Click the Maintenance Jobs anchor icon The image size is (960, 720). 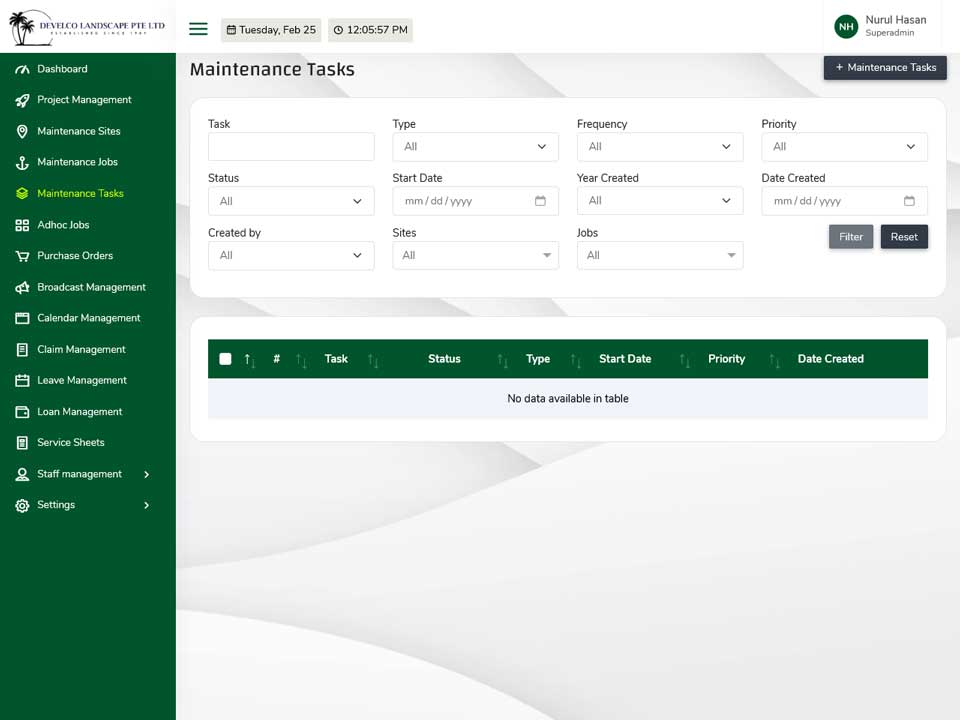[x=22, y=163]
